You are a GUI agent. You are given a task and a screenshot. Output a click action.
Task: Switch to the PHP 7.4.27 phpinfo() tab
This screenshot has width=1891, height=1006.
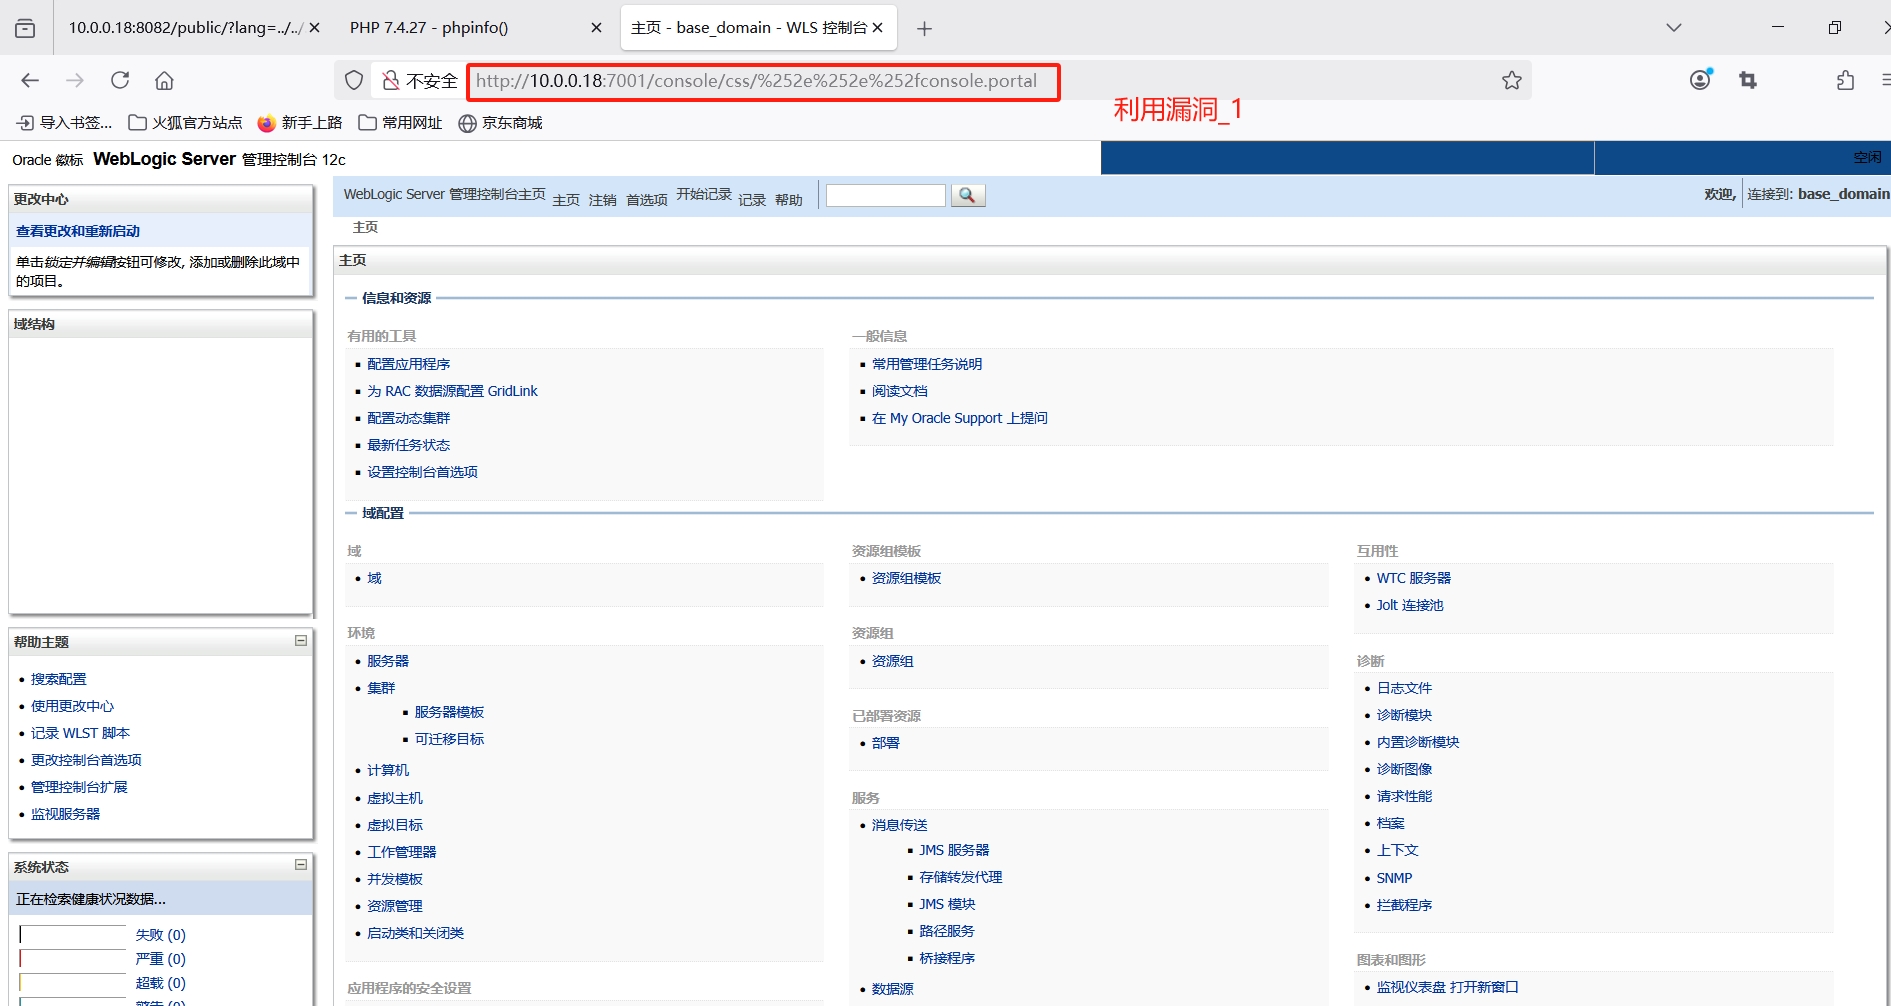pyautogui.click(x=429, y=28)
